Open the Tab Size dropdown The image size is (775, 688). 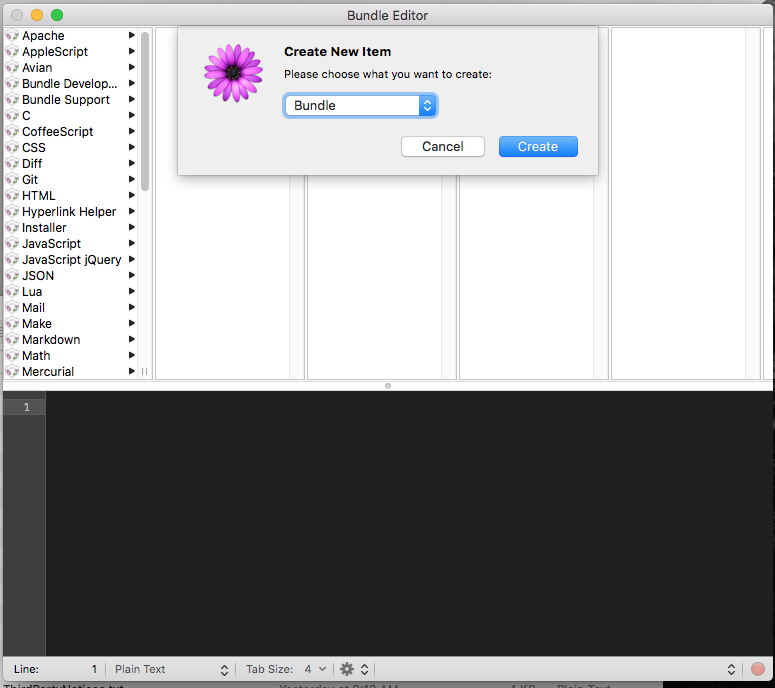(x=287, y=669)
